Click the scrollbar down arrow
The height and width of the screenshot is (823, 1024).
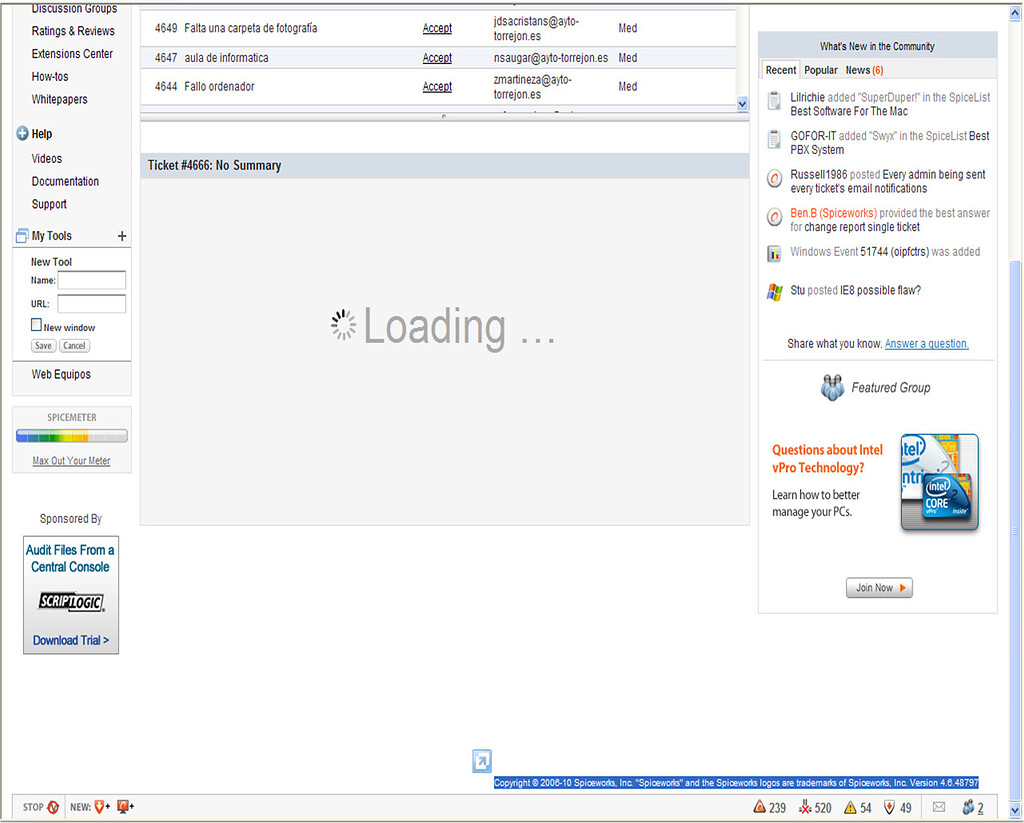point(1014,810)
